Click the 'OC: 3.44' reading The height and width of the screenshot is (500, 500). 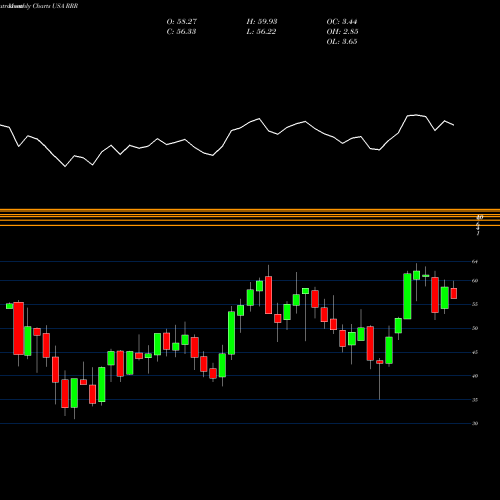click(342, 22)
